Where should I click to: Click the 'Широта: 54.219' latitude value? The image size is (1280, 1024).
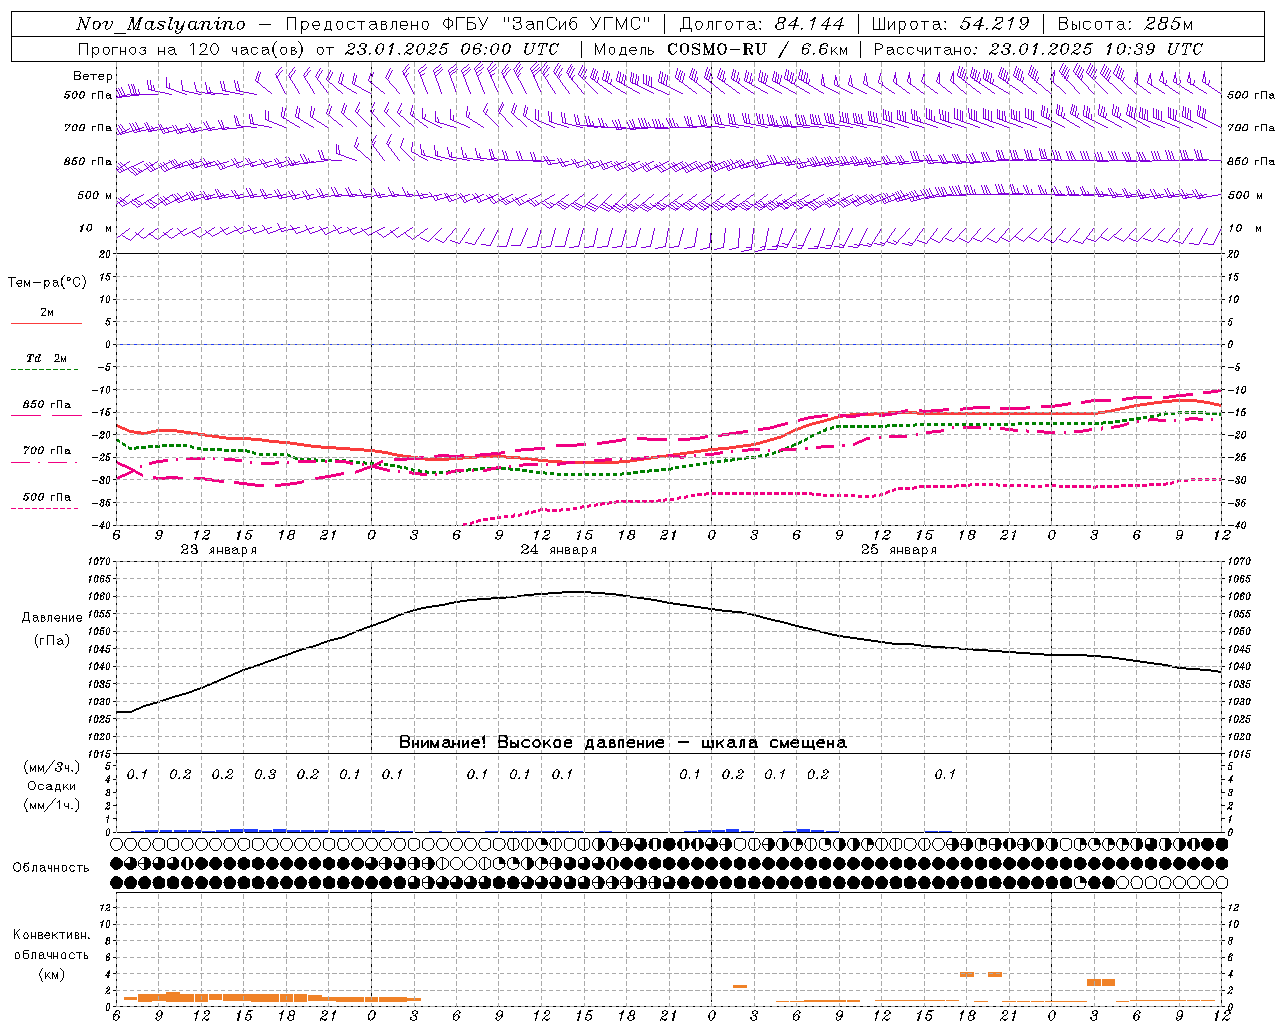pyautogui.click(x=951, y=24)
